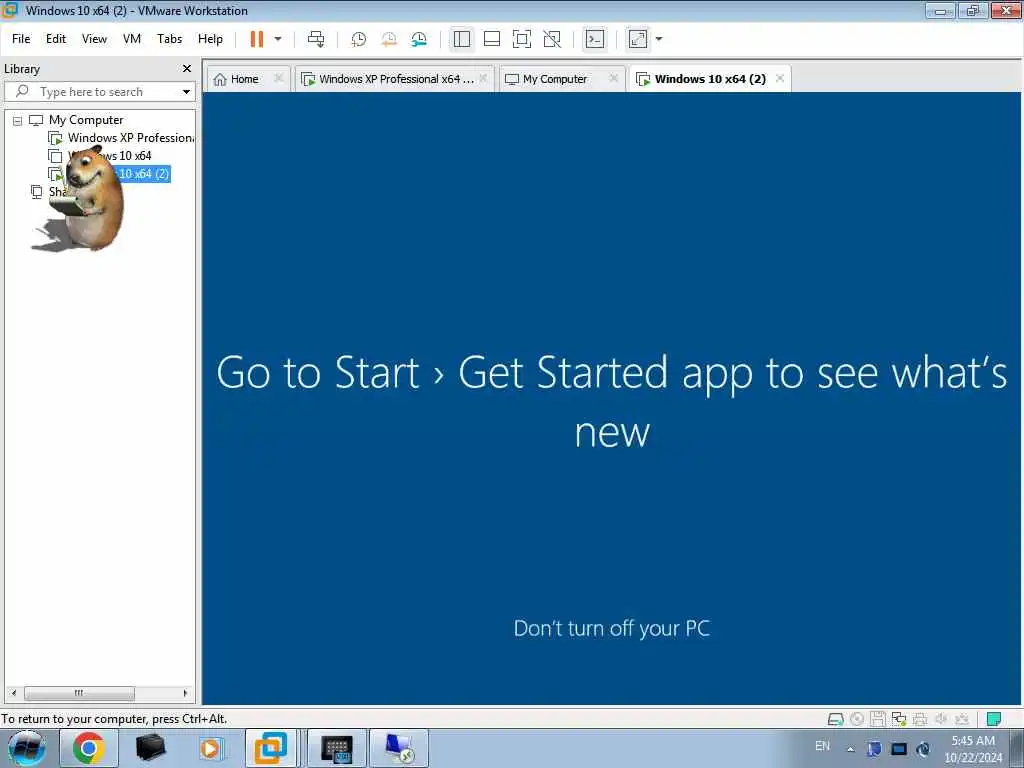
Task: Open the View menu
Action: [94, 39]
